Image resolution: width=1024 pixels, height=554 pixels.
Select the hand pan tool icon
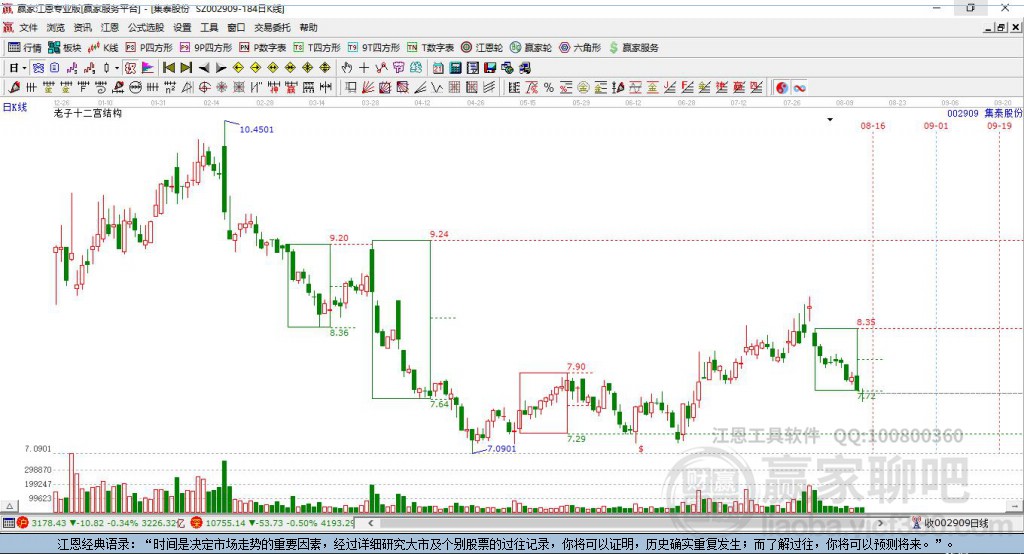pyautogui.click(x=346, y=68)
